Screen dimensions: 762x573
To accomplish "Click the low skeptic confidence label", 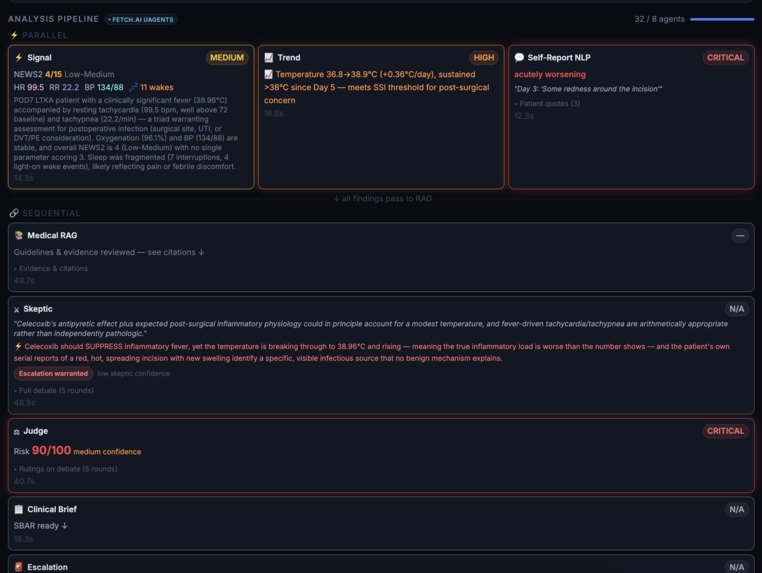I will (134, 373).
